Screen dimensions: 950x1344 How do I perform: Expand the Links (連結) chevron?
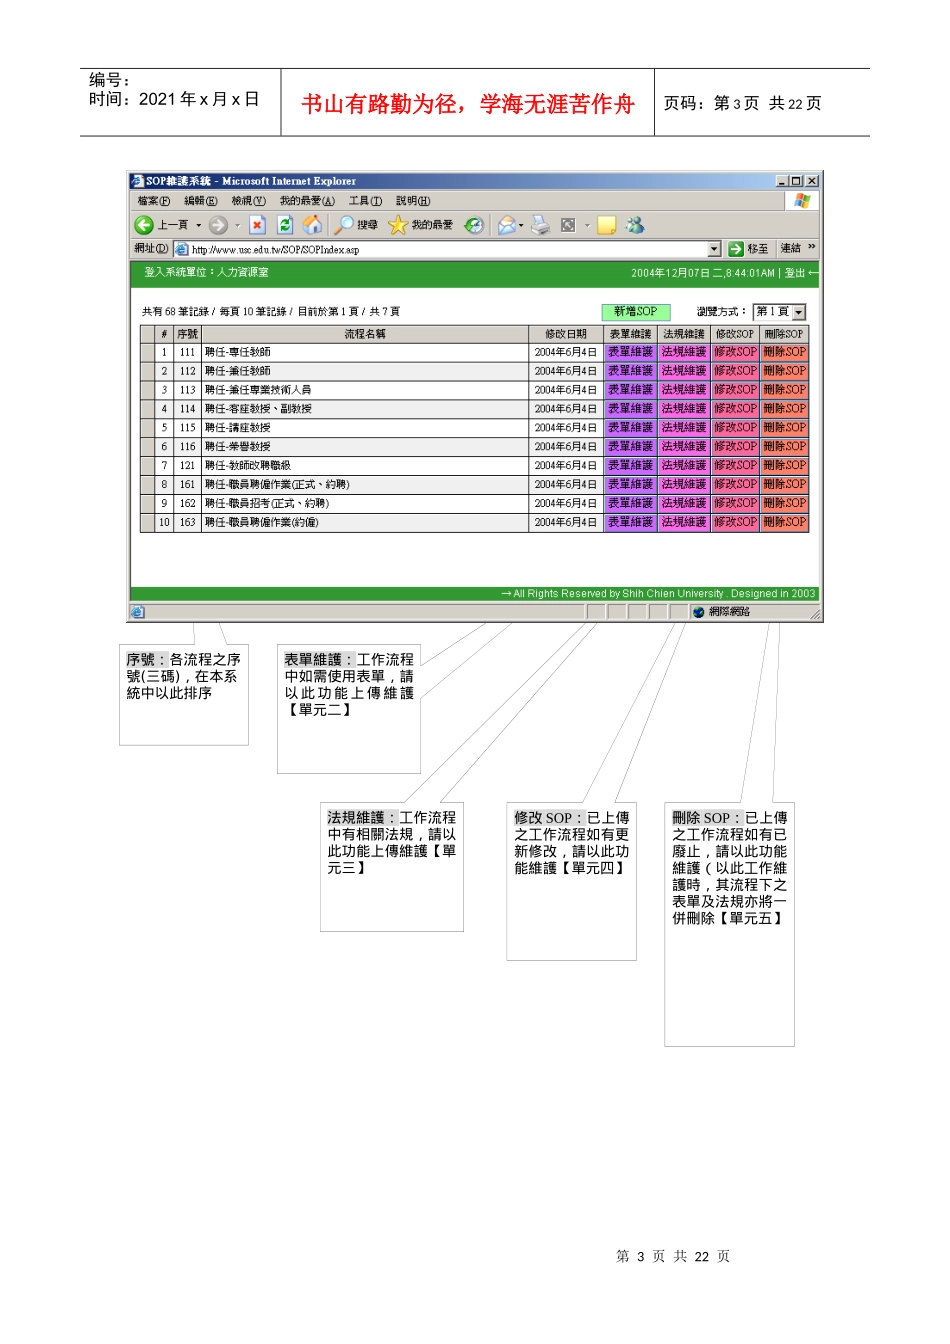click(812, 247)
